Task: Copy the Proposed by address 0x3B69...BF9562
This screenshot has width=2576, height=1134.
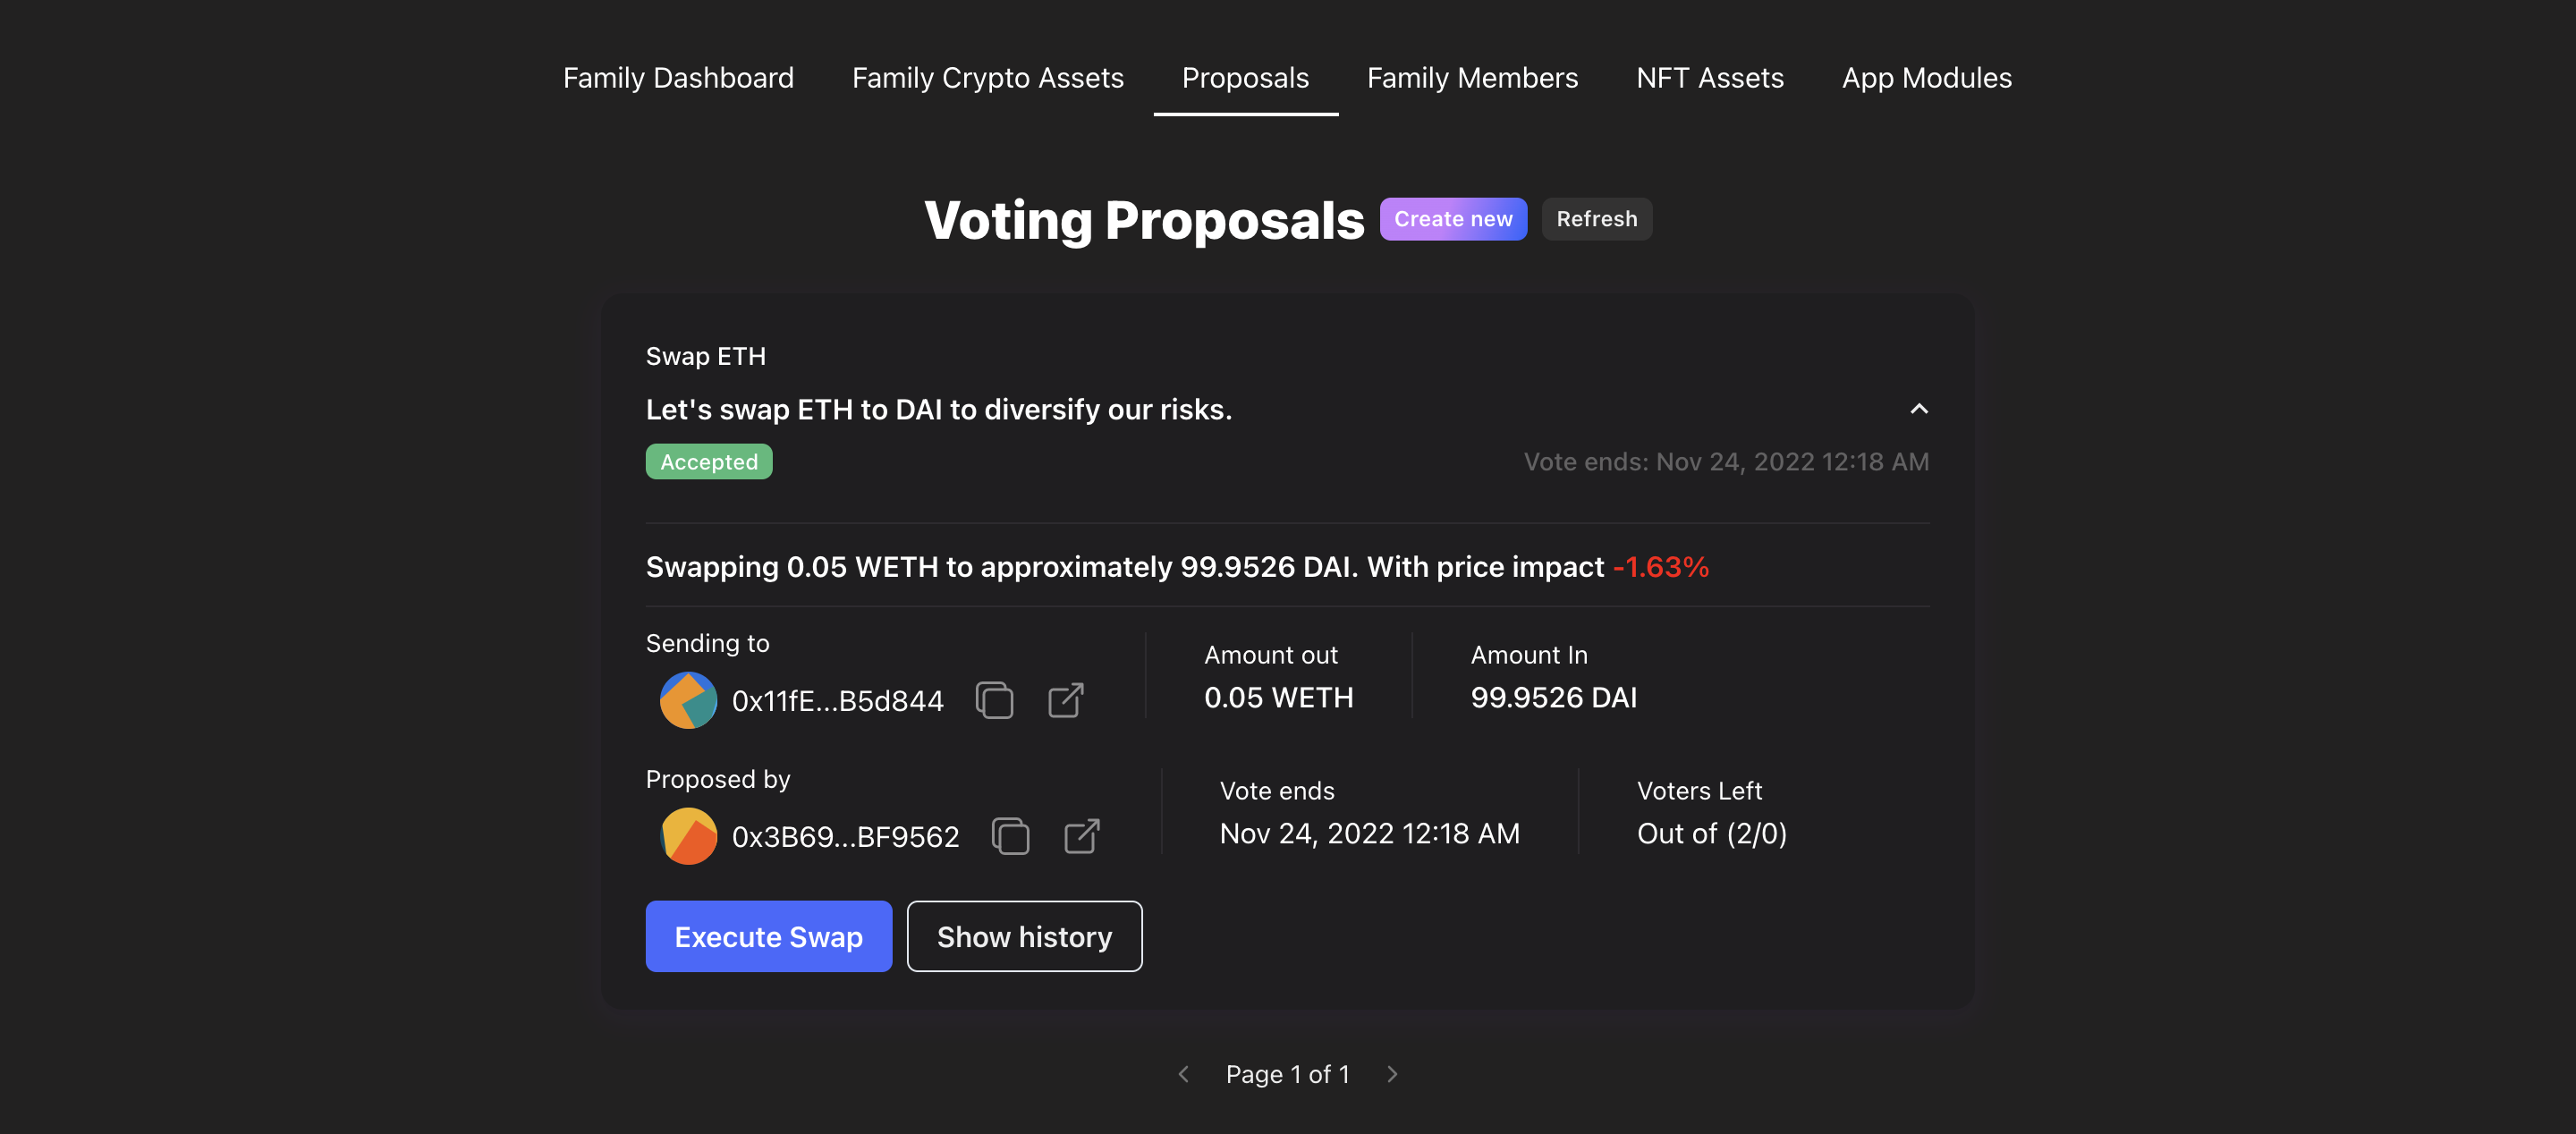Action: coord(1010,836)
